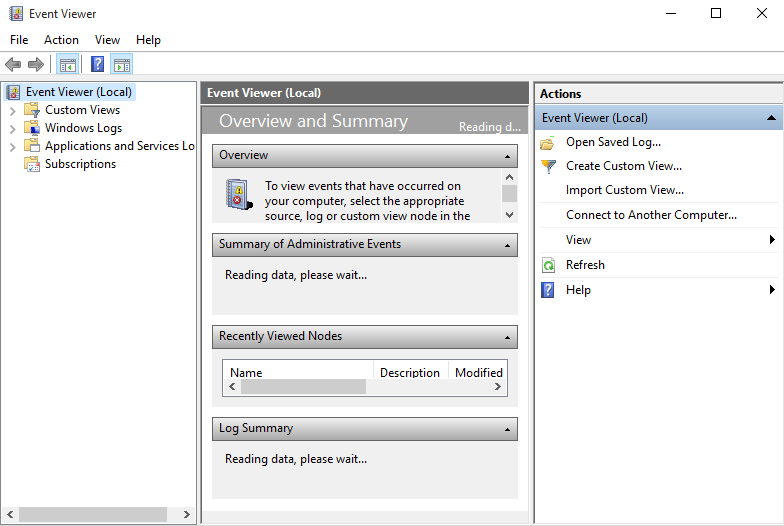Select the Subscriptions tree item
784x526 pixels.
[80, 164]
